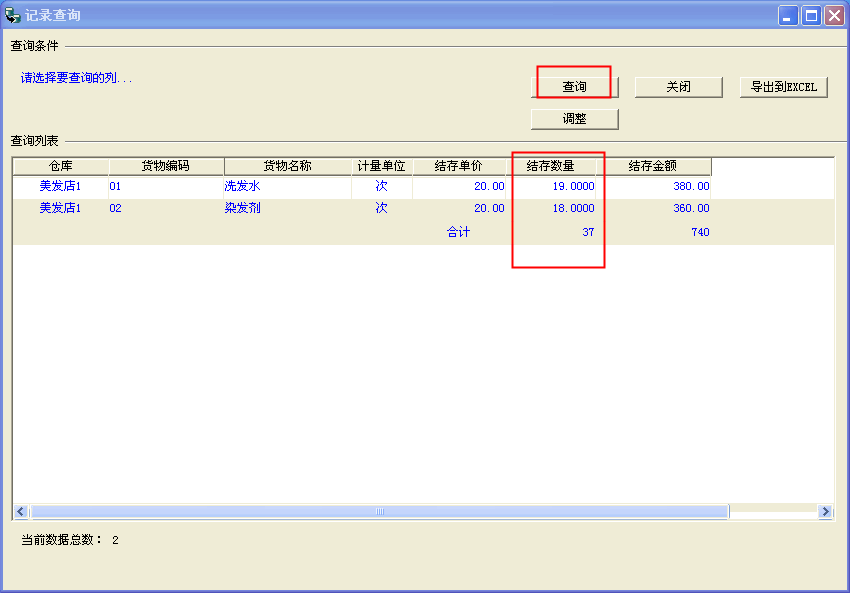Click goods code cell 01
The height and width of the screenshot is (593, 850).
click(x=115, y=186)
